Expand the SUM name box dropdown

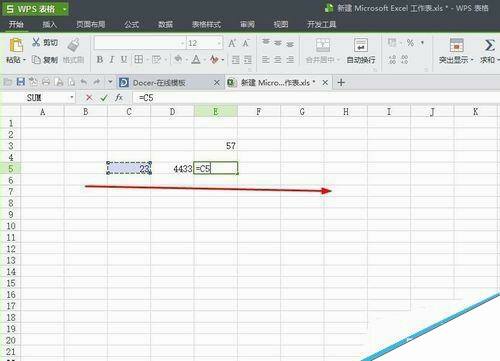(72, 98)
